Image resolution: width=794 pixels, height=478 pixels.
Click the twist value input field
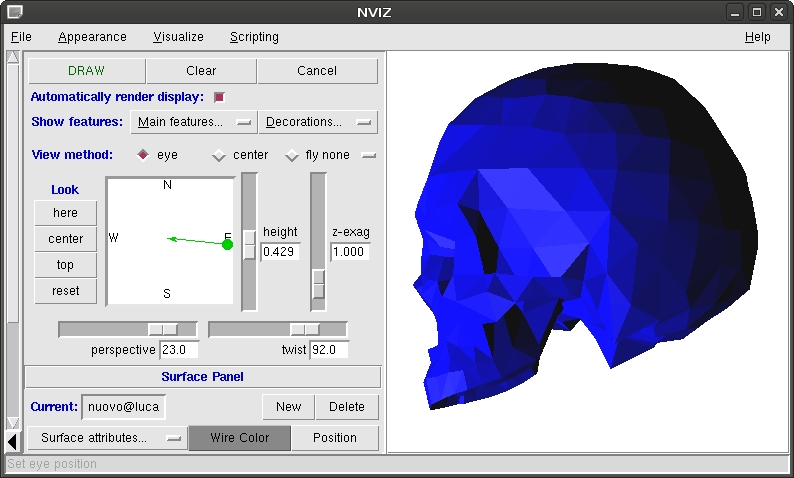click(329, 350)
